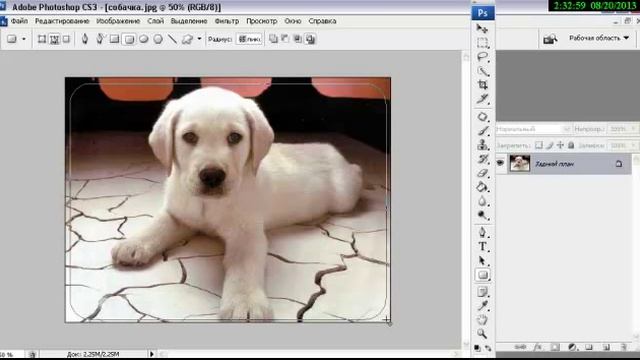Select the Paint Bucket tool
640x360 pixels.
point(482,187)
